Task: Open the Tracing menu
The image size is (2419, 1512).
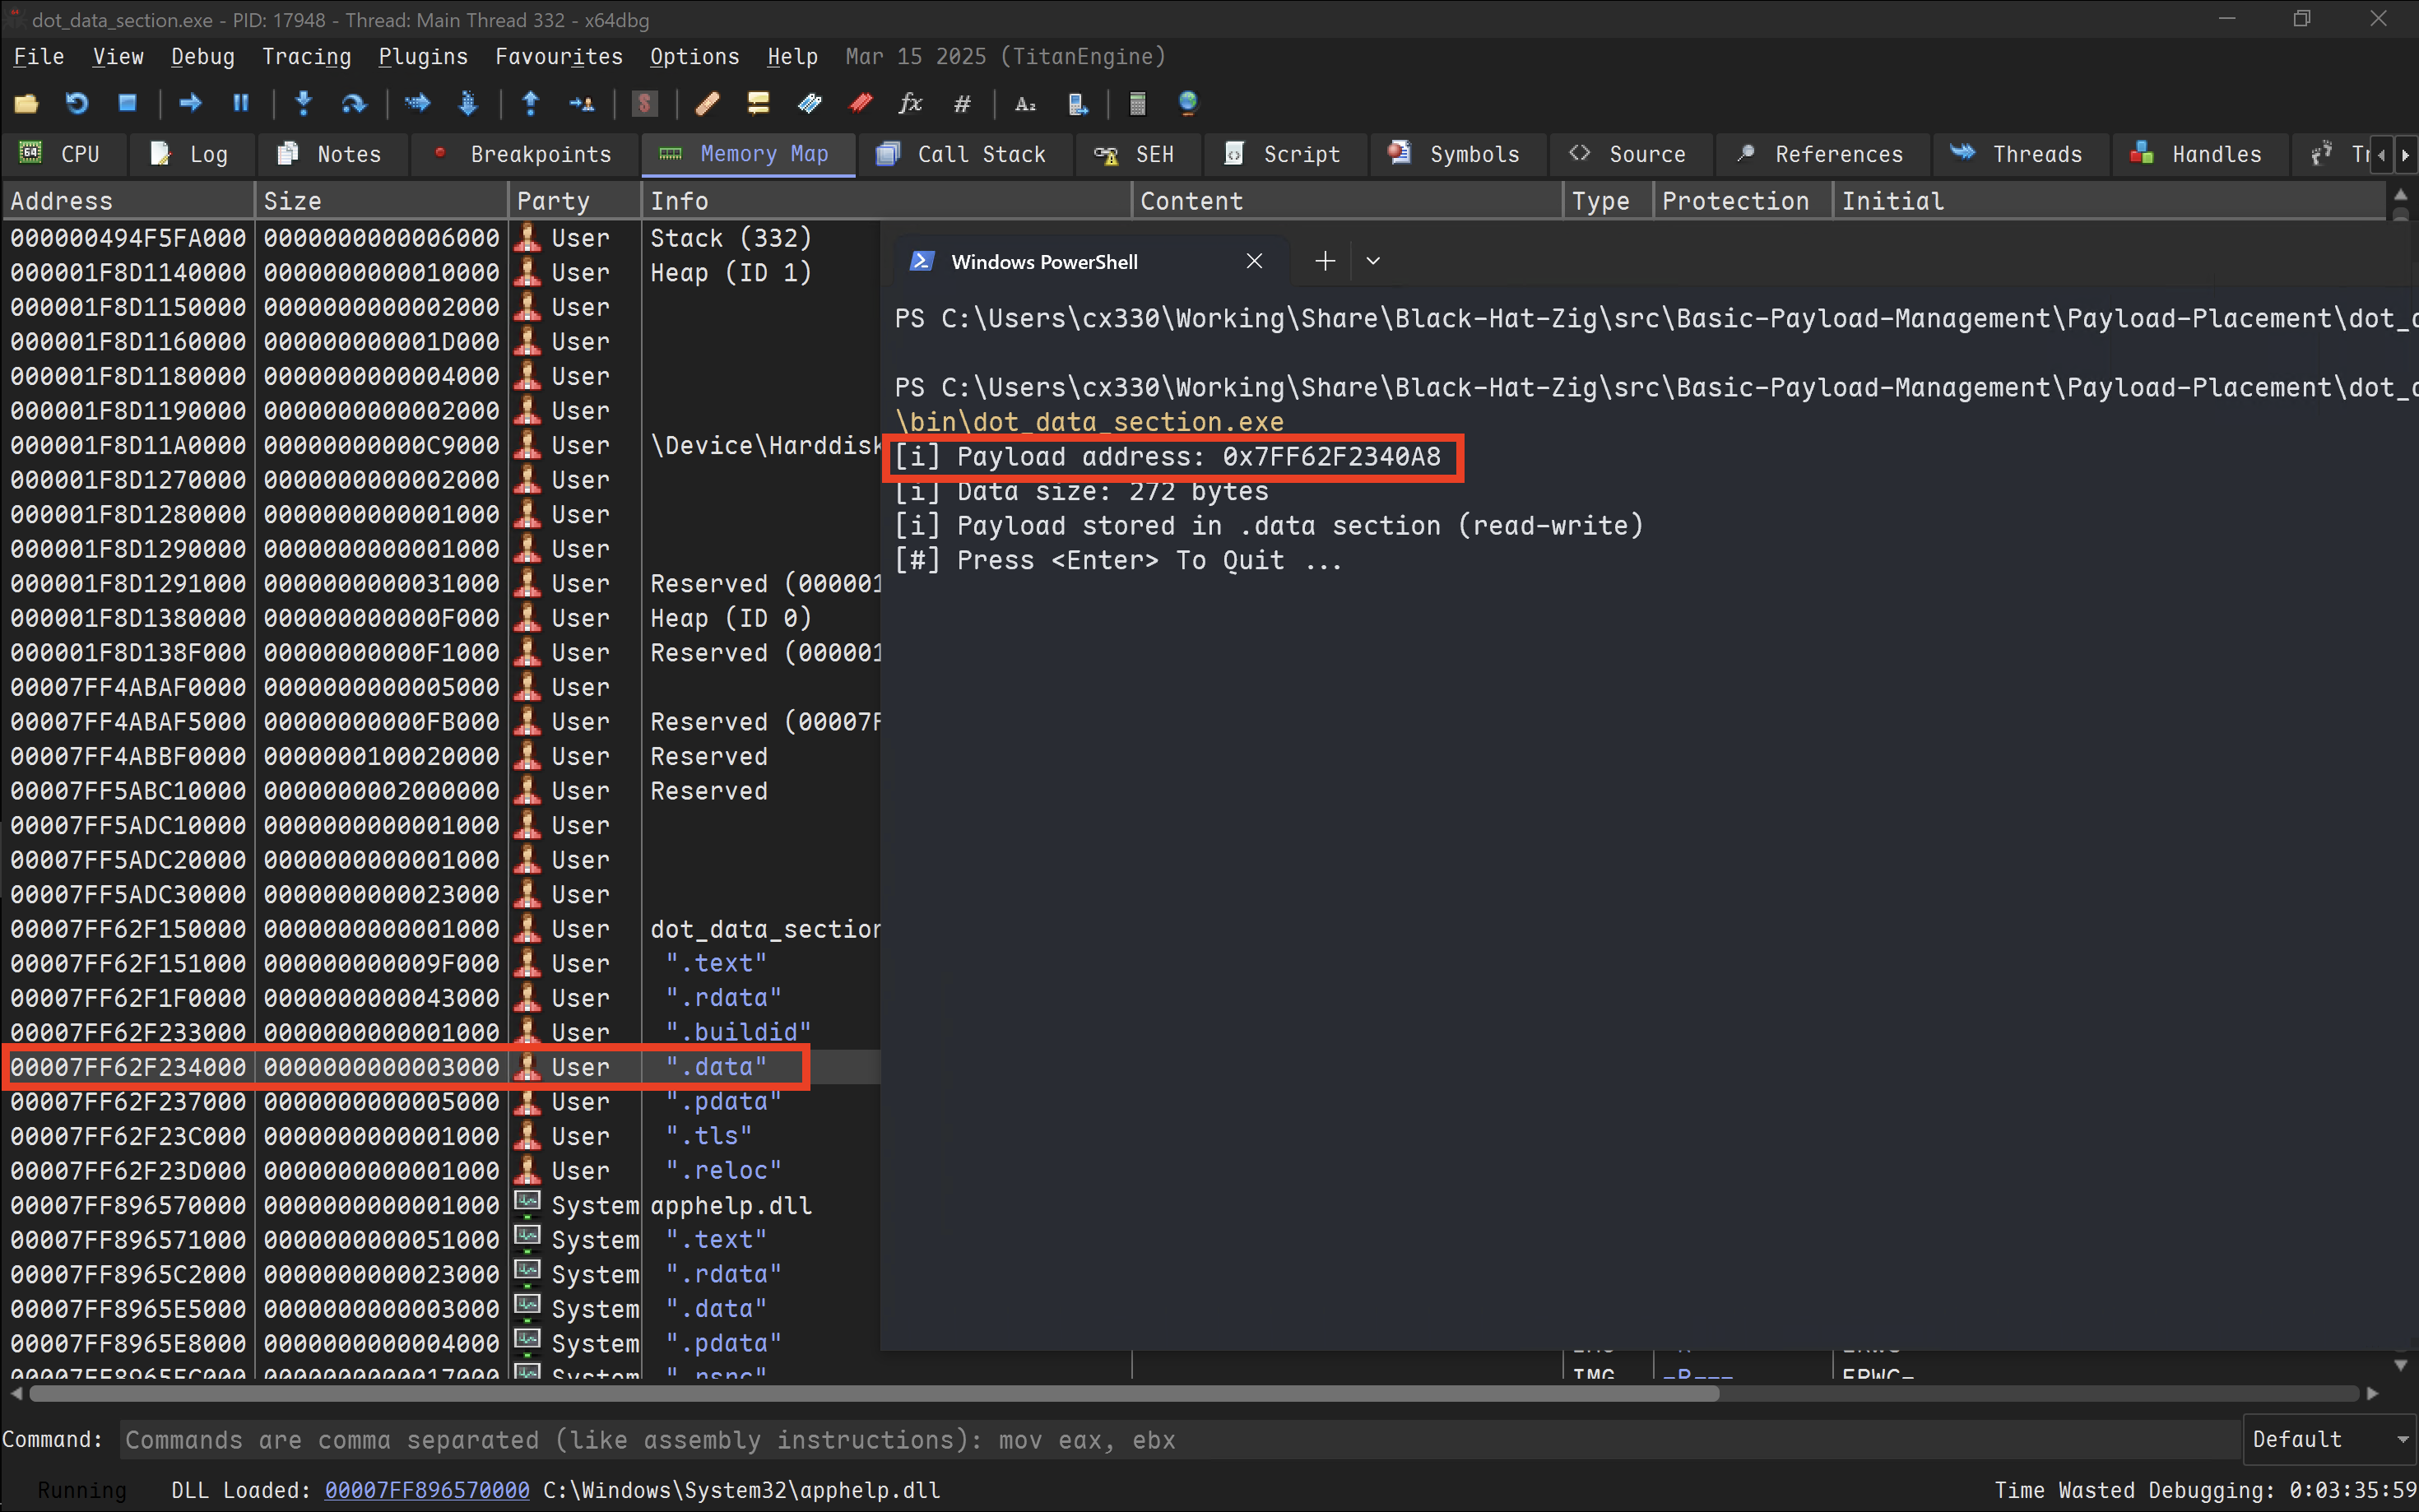Action: (x=306, y=57)
